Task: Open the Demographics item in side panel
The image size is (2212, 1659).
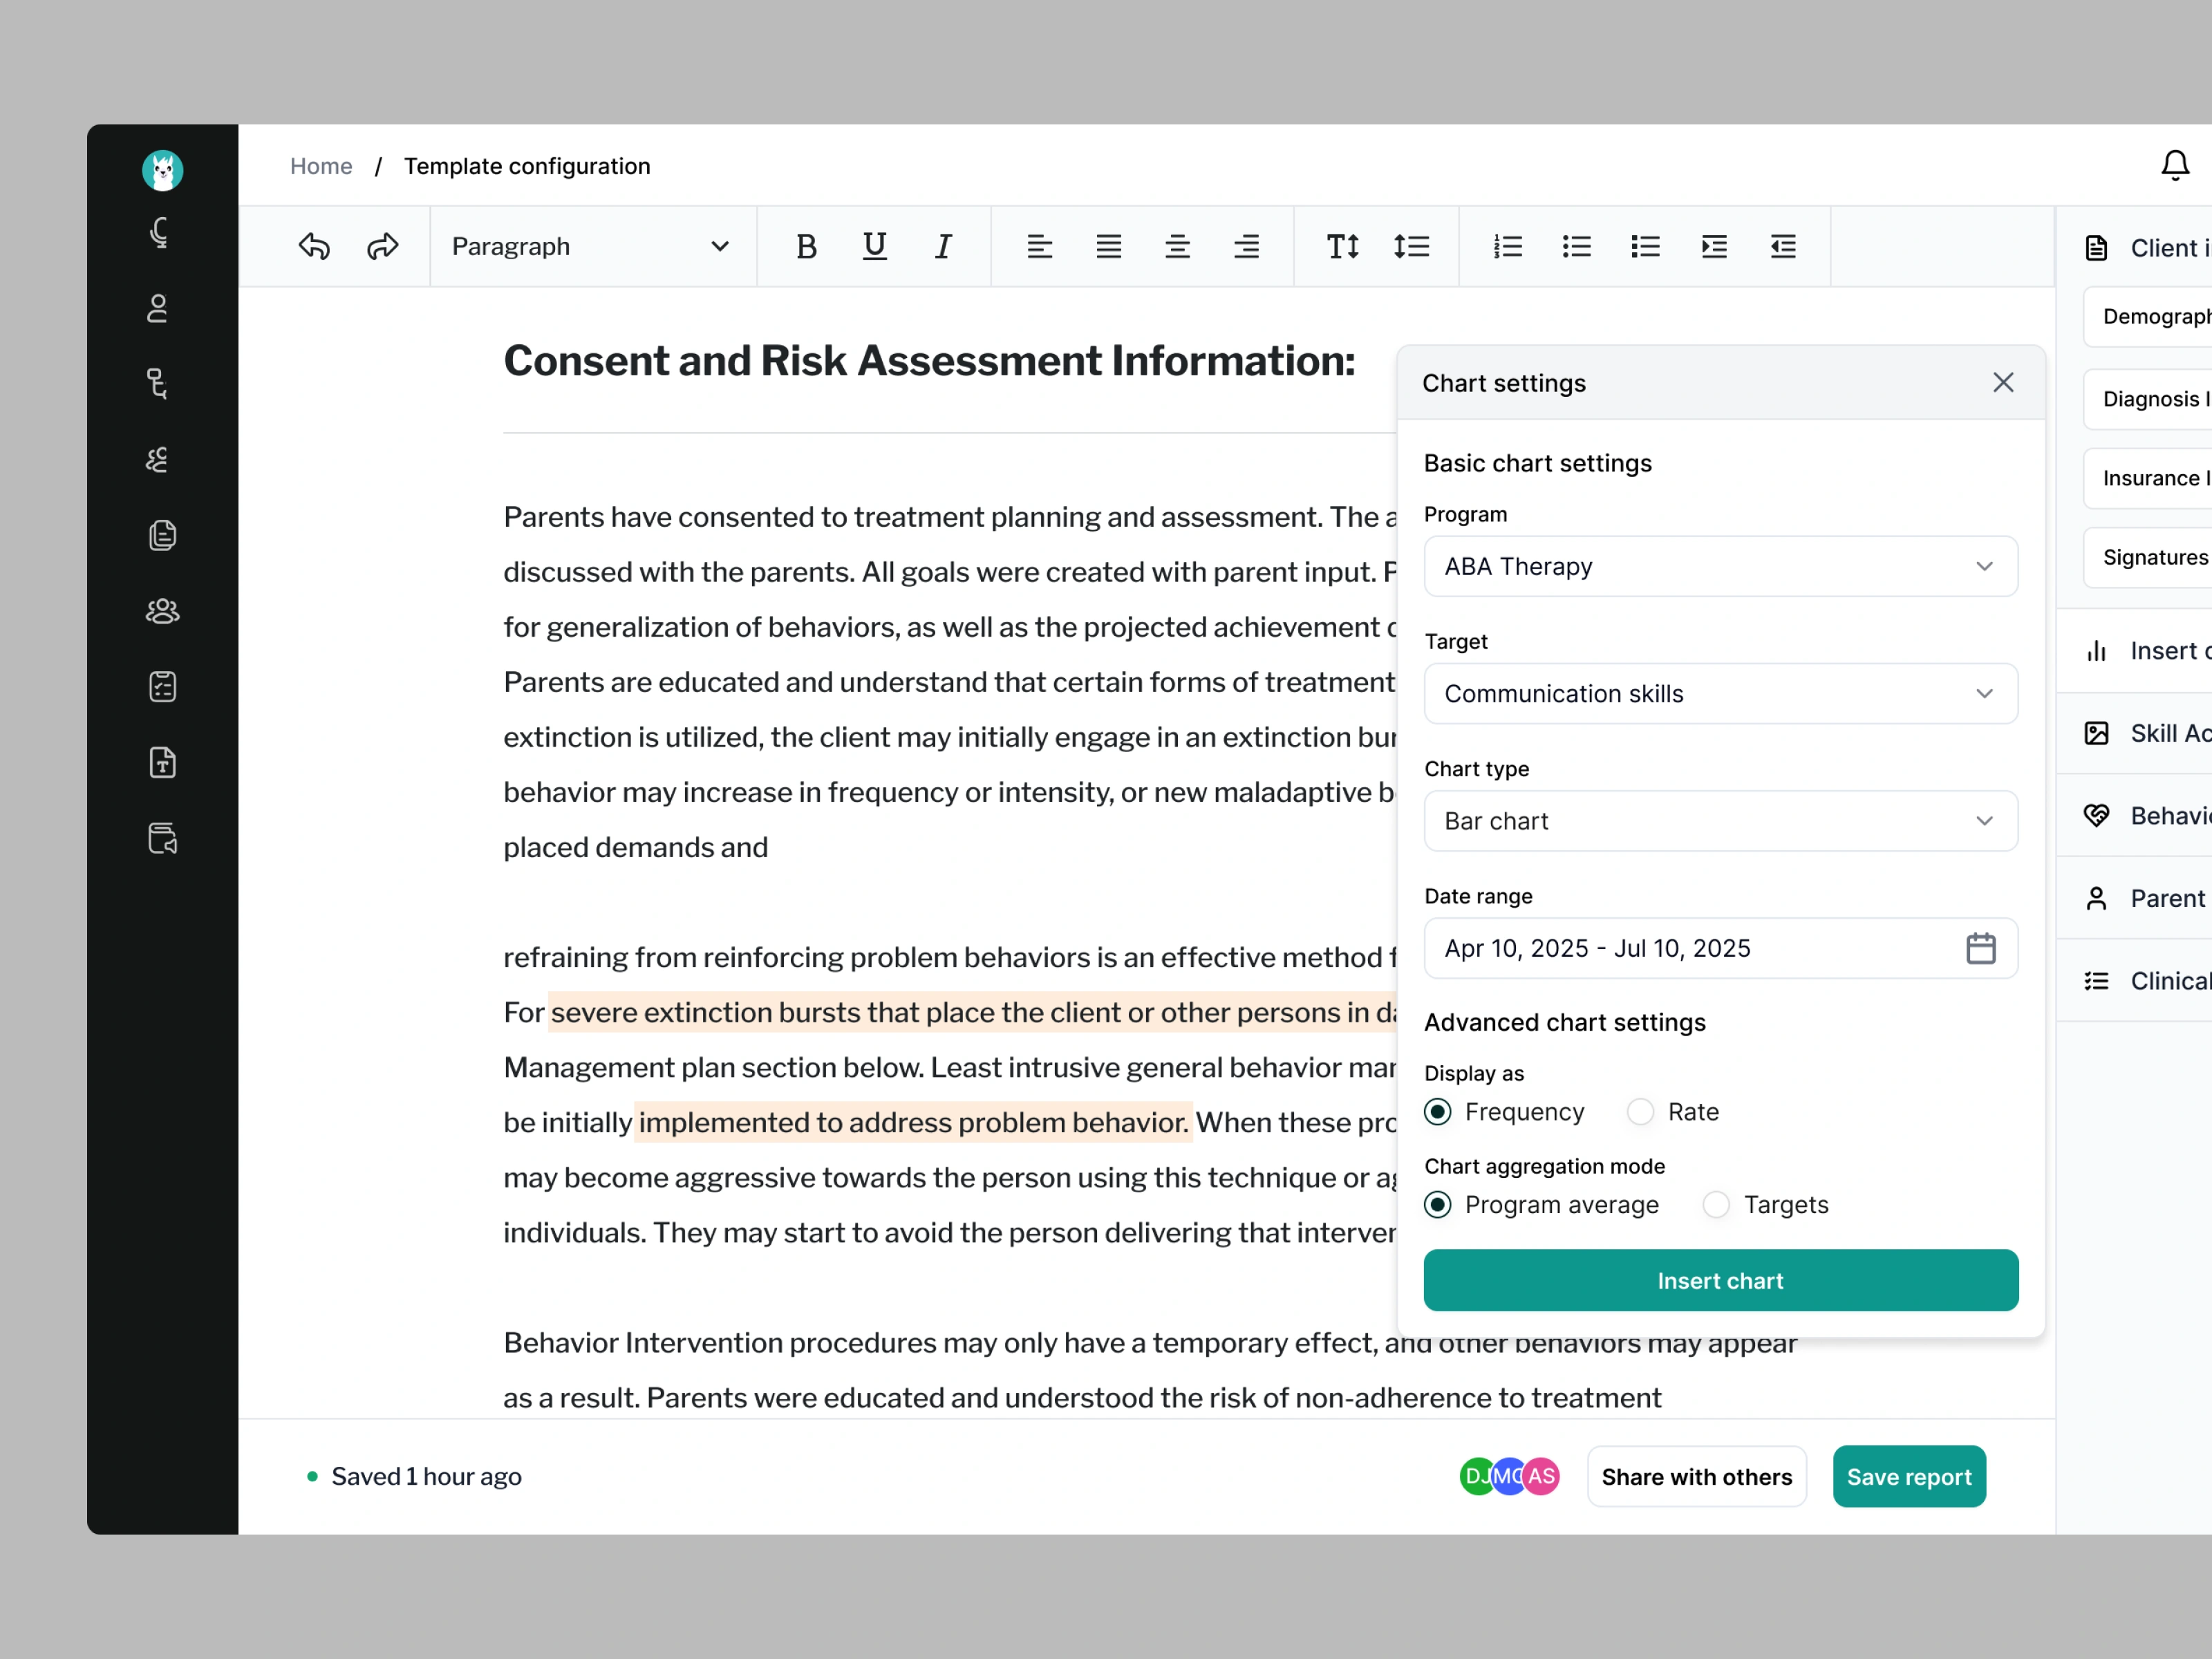Action: [2148, 316]
